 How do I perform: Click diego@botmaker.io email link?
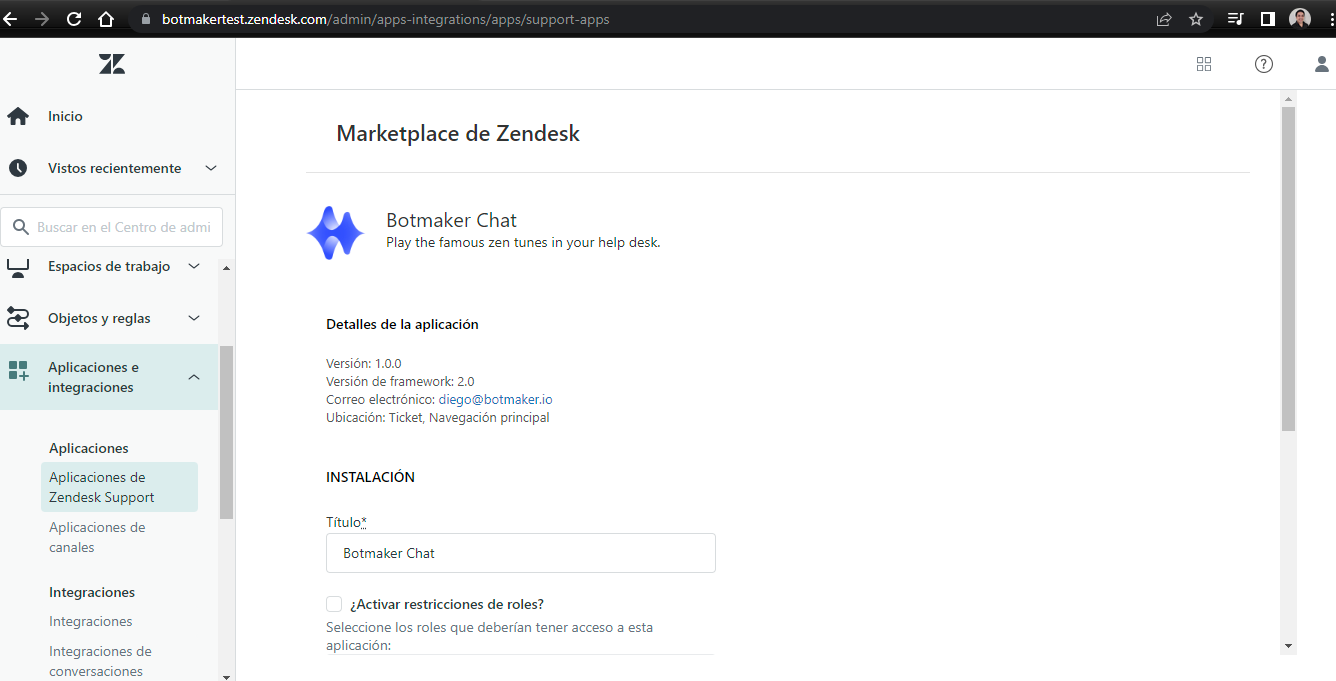[x=495, y=399]
